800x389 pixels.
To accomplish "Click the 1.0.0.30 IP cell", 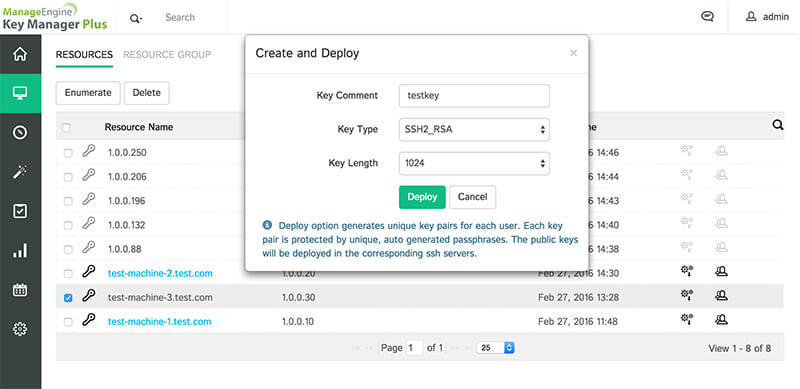I will tap(298, 297).
